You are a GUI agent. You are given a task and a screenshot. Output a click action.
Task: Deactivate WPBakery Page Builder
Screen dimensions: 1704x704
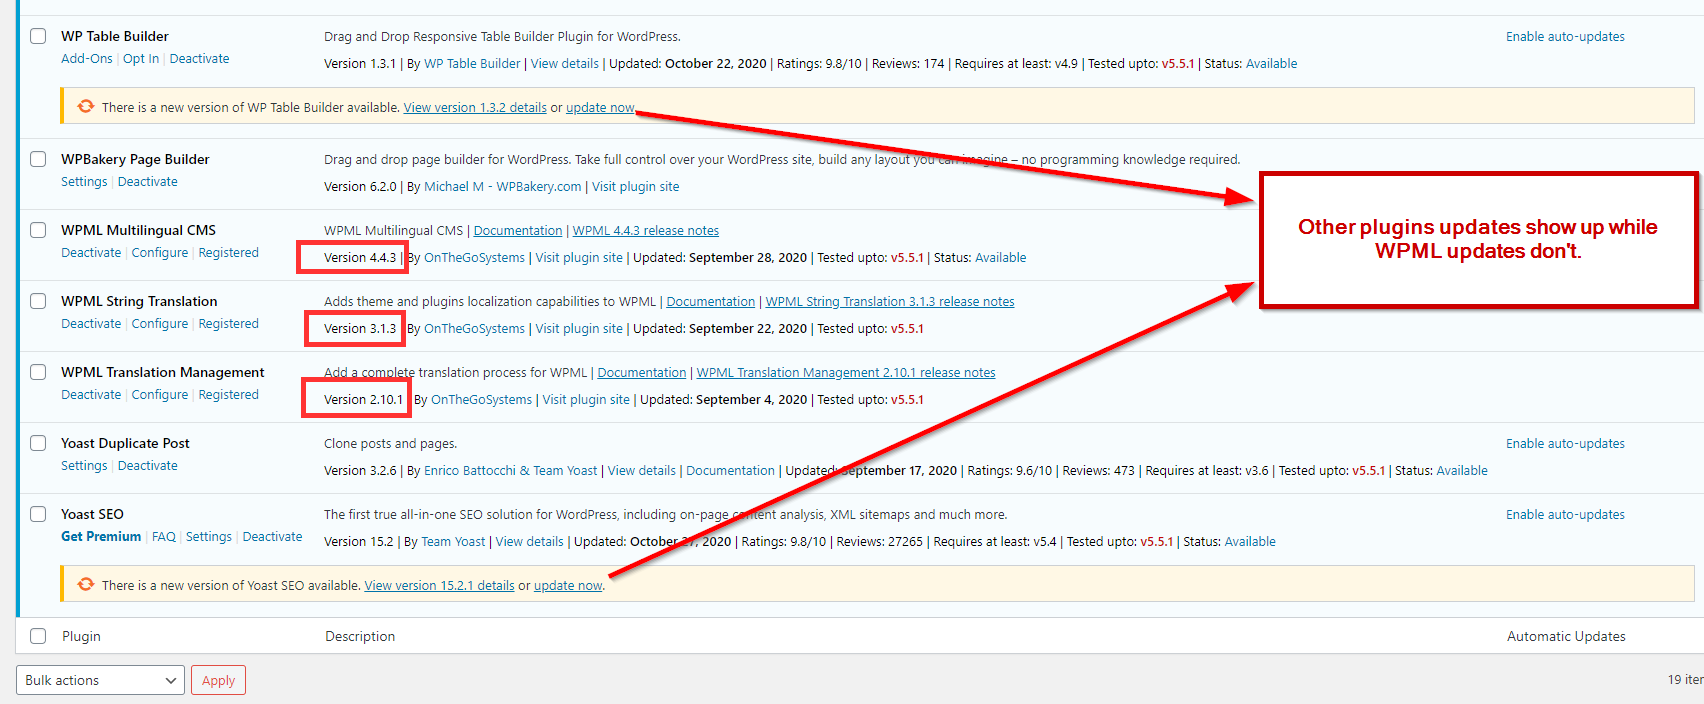click(148, 182)
